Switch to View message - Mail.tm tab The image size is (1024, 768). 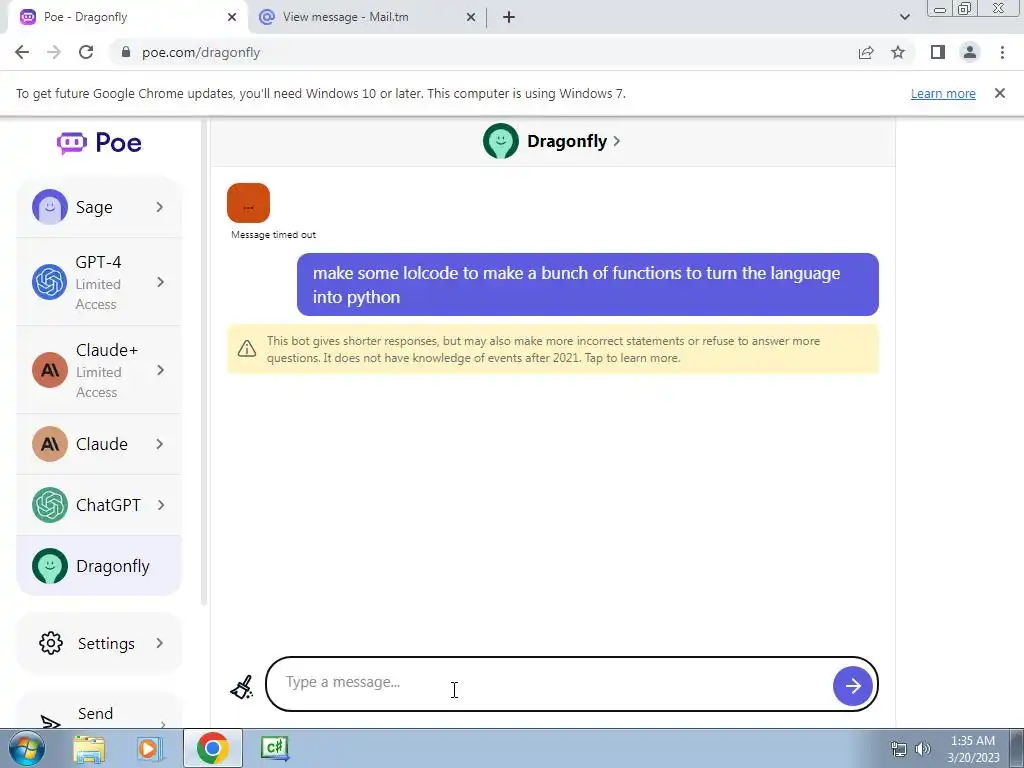366,17
